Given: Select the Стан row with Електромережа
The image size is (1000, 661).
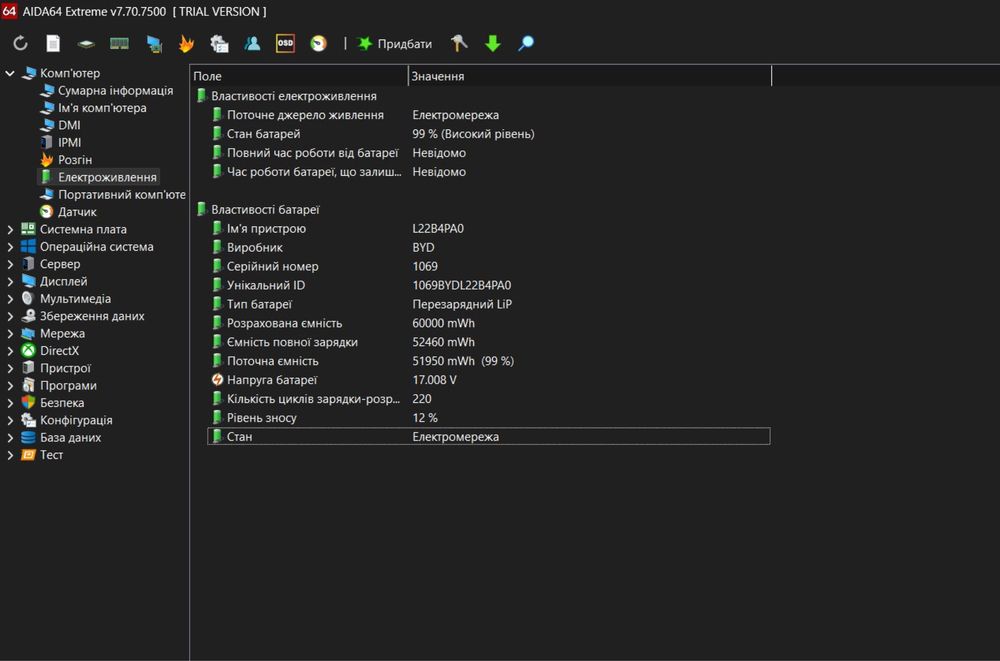Looking at the screenshot, I should pos(489,436).
